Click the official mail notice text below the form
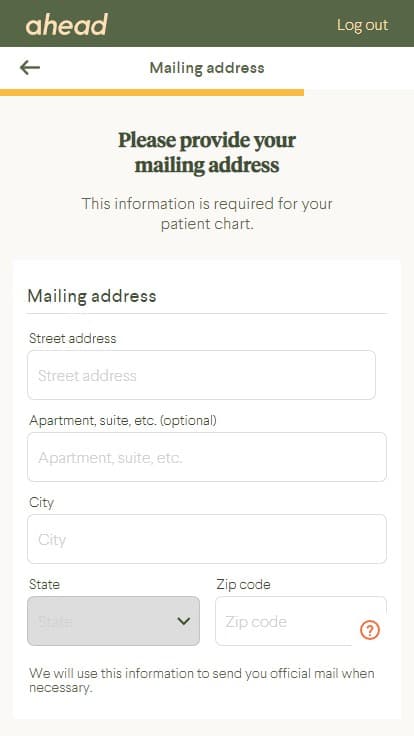The width and height of the screenshot is (414, 736). coord(202,681)
